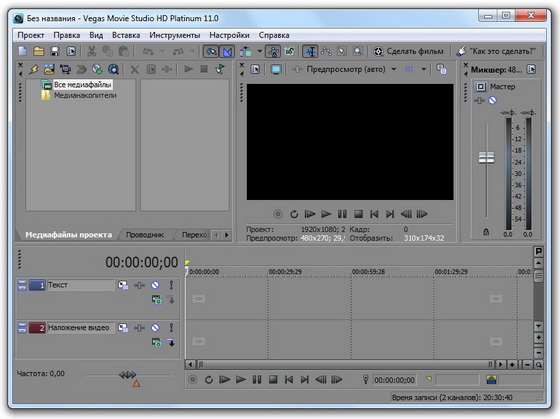The height and width of the screenshot is (419, 560).
Task: Select the envelope edit tool
Action: [x=326, y=51]
